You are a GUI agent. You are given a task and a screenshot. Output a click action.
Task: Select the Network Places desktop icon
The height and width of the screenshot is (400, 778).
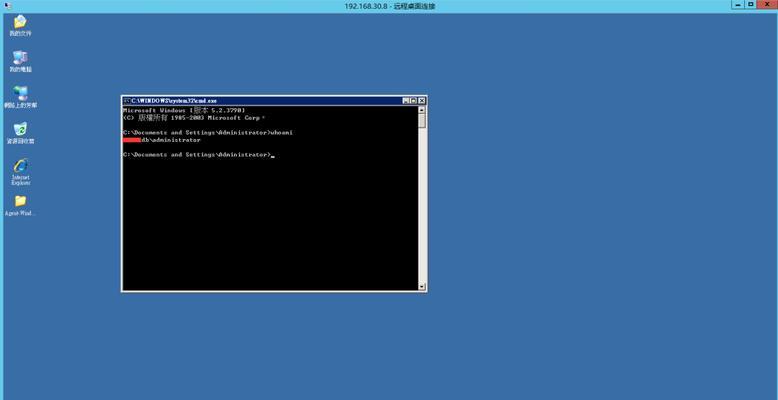tap(20, 97)
